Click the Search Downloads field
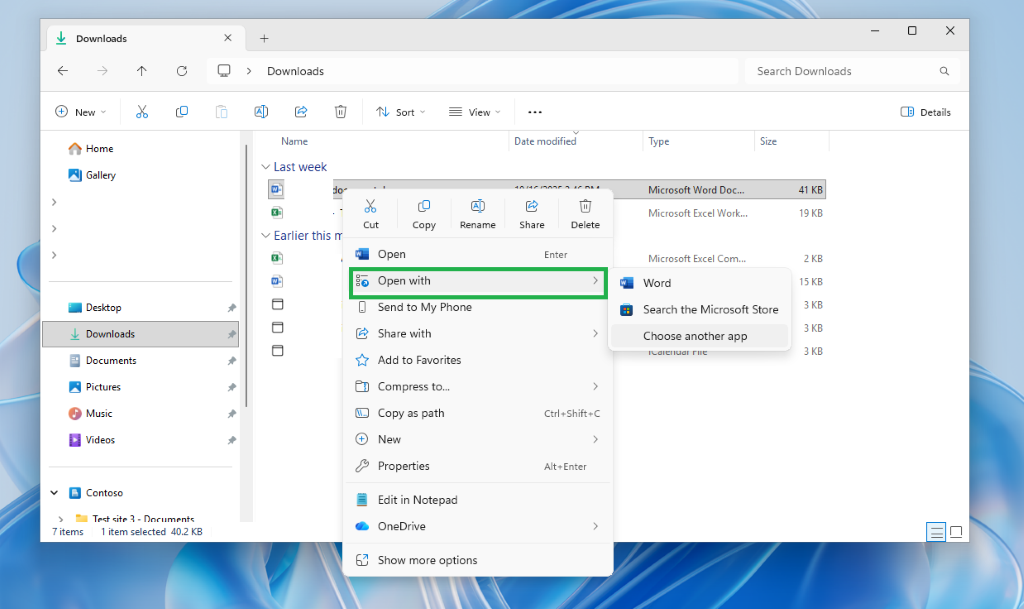 852,71
